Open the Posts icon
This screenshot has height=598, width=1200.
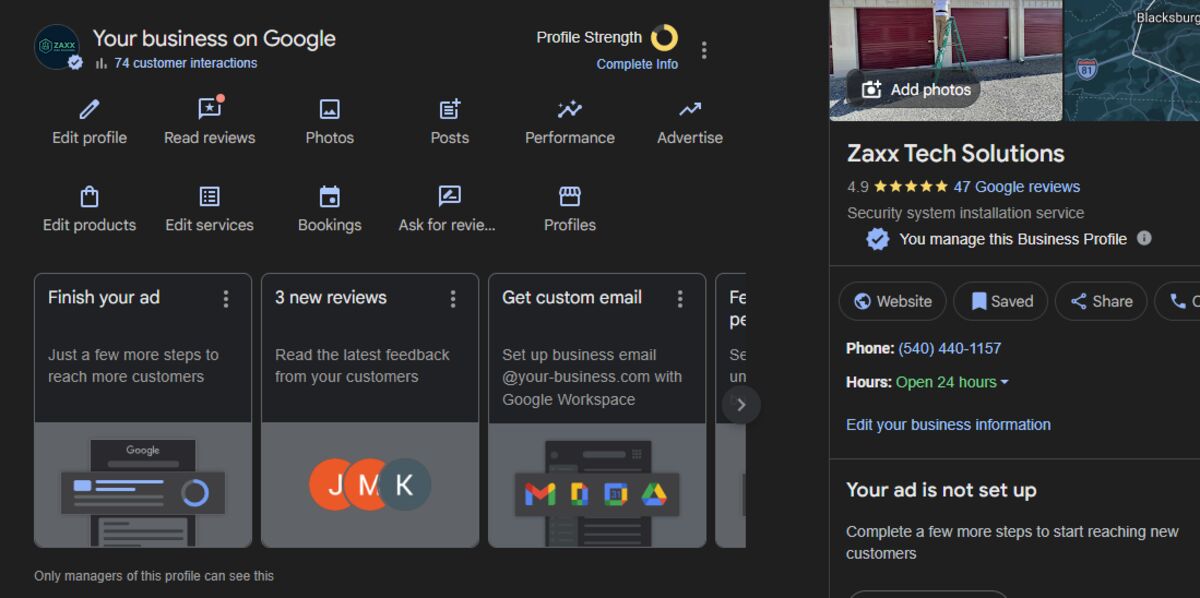449,110
